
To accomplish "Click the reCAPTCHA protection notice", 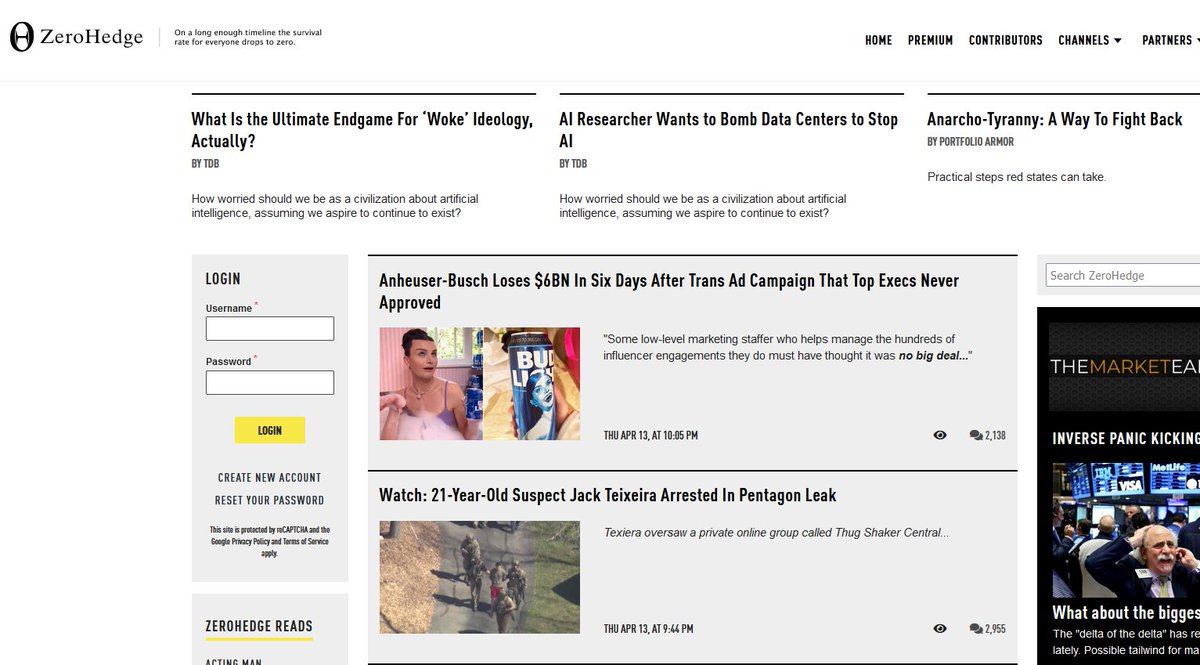I will pyautogui.click(x=270, y=541).
